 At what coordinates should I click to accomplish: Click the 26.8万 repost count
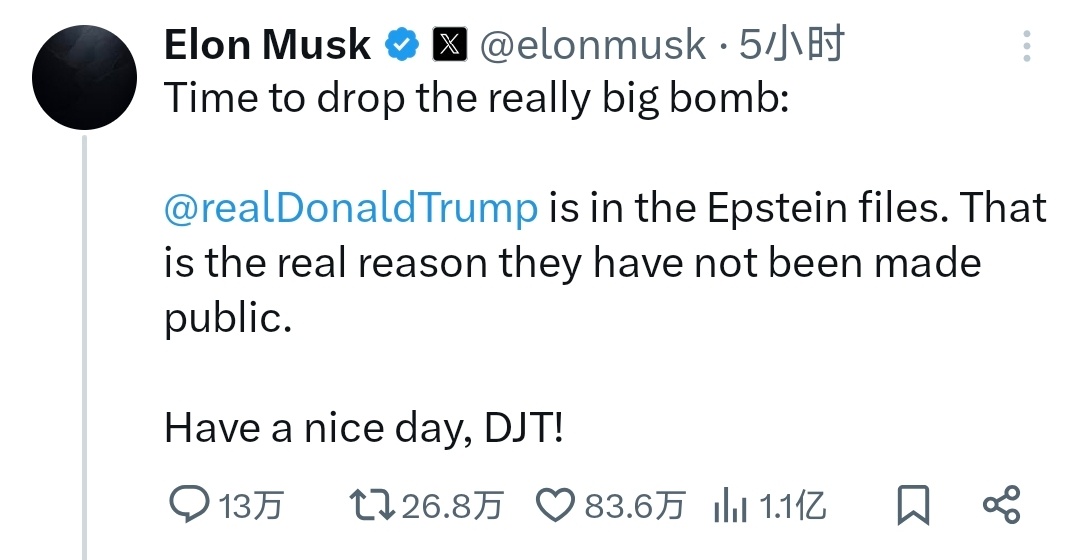point(453,506)
